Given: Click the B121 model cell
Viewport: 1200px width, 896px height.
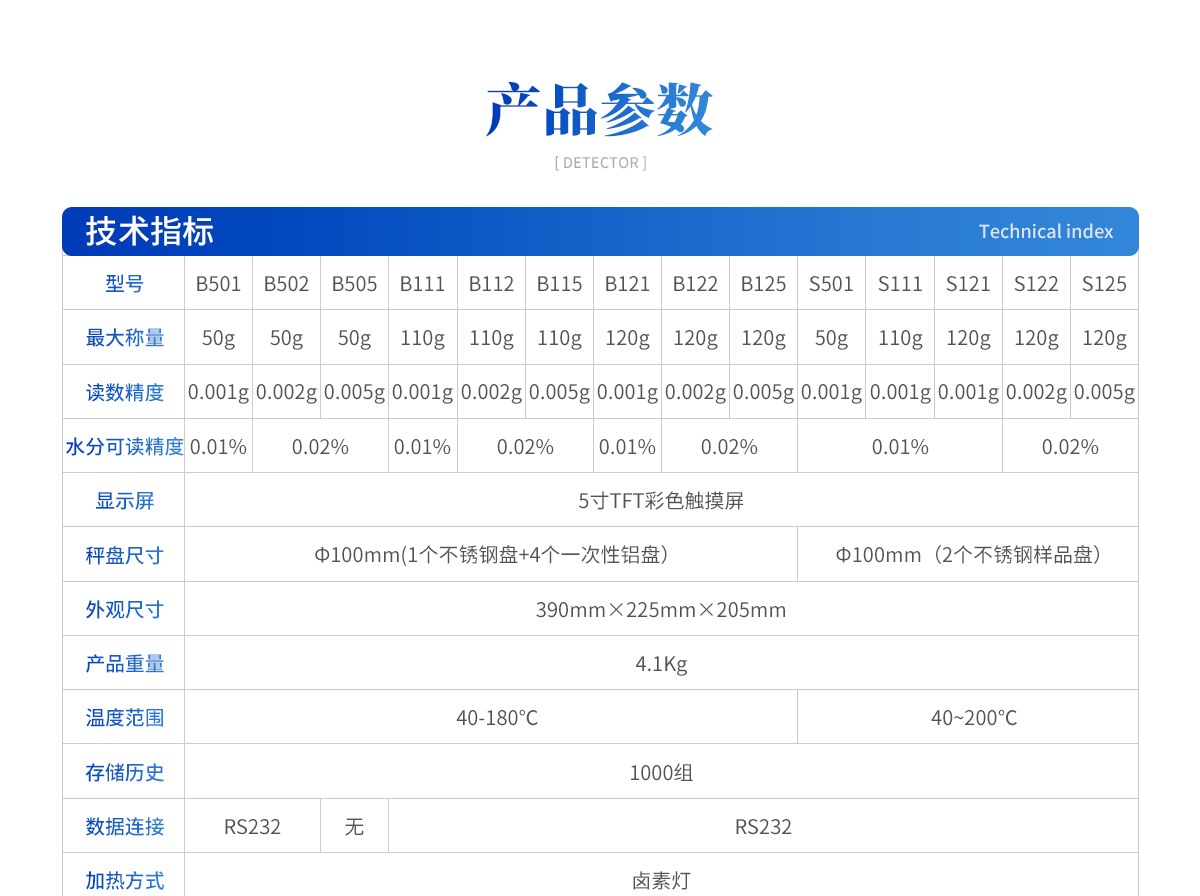Looking at the screenshot, I should click(x=627, y=284).
